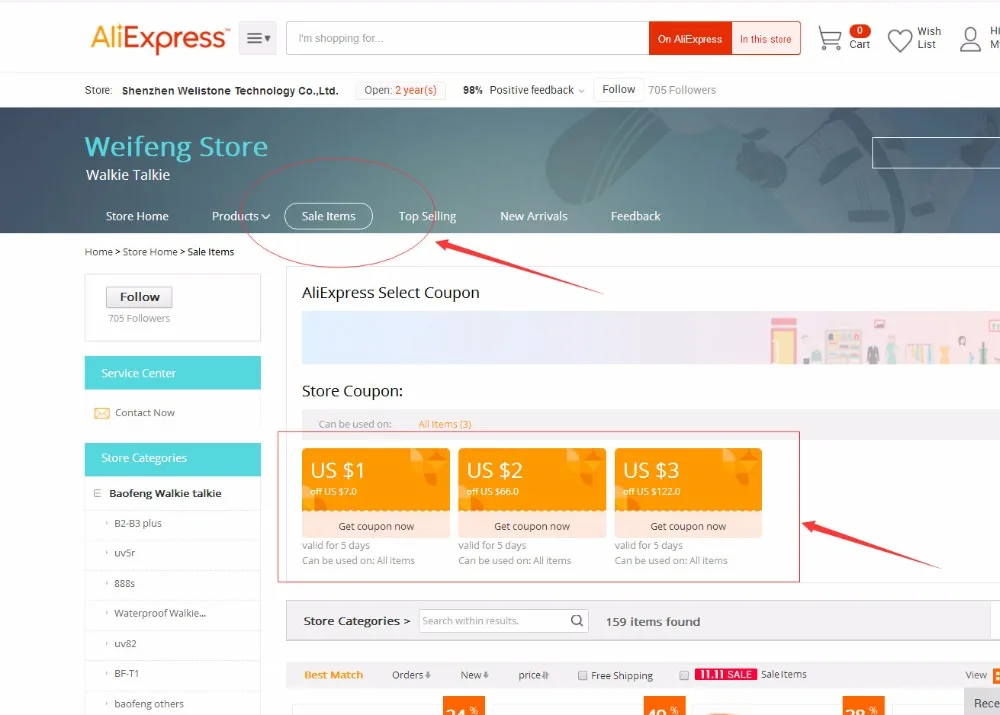Click Follow button in store header bar
1000x715 pixels.
pos(619,89)
